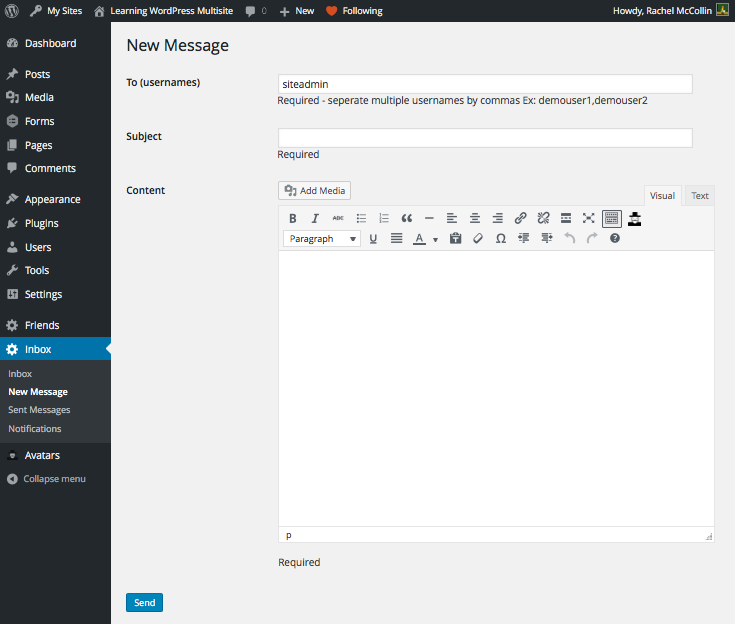Toggle bold formatting in editor toolbar

pyautogui.click(x=292, y=218)
